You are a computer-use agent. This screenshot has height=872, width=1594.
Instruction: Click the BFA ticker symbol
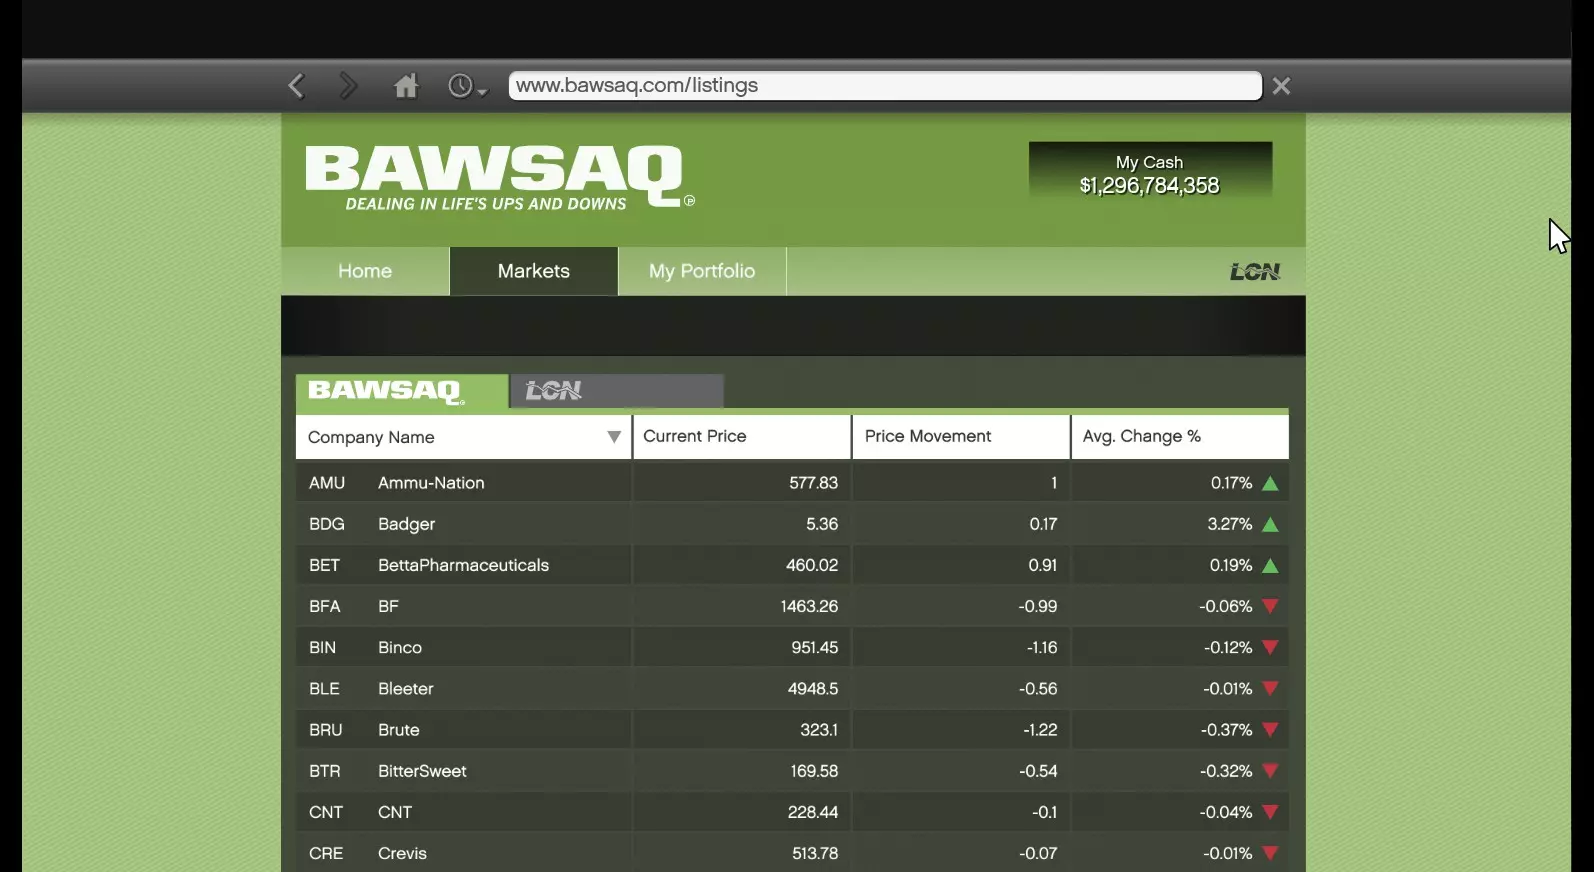coord(325,606)
